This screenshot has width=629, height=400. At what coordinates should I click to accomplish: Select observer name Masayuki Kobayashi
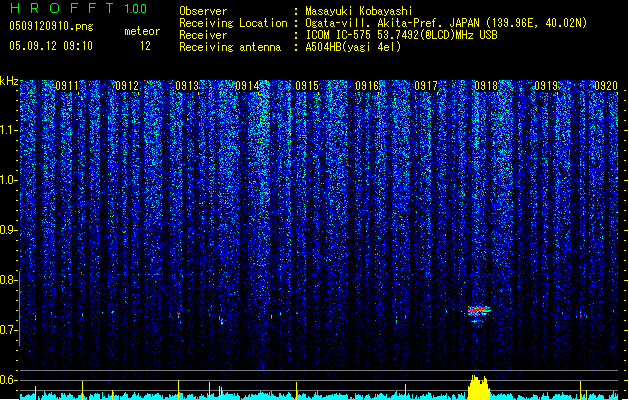click(359, 11)
